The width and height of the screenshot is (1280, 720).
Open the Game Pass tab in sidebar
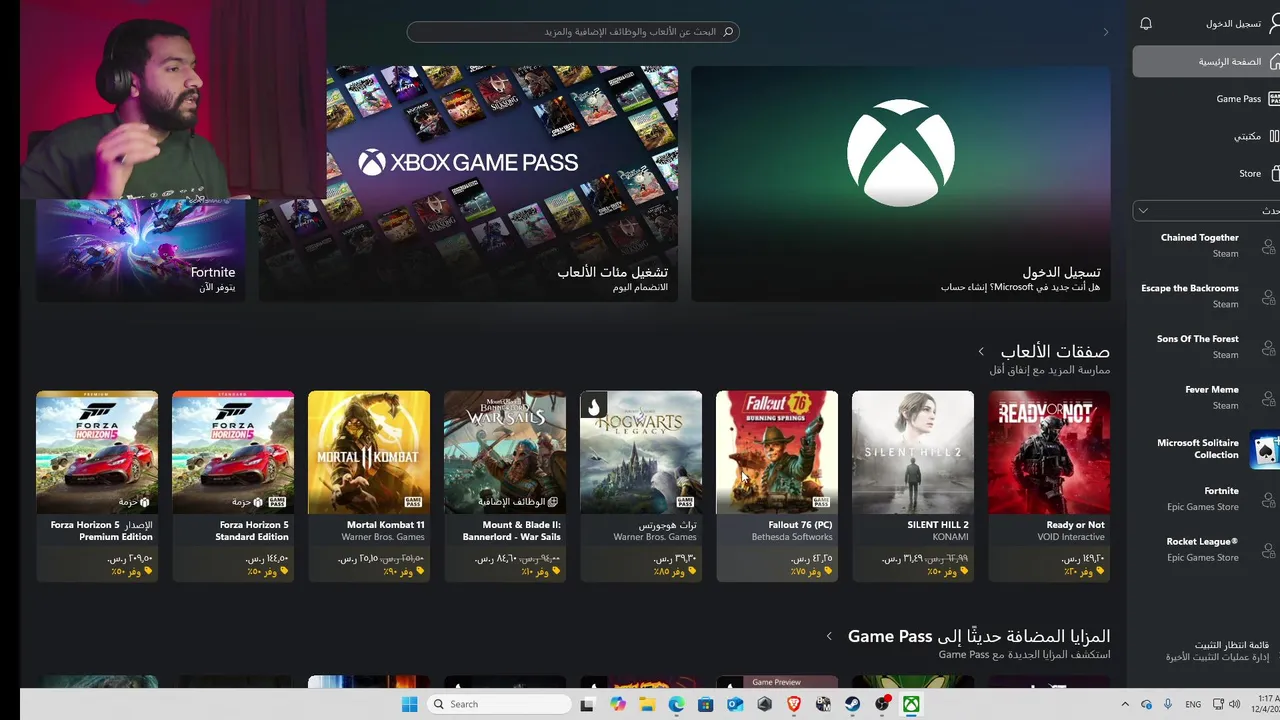[x=1206, y=99]
